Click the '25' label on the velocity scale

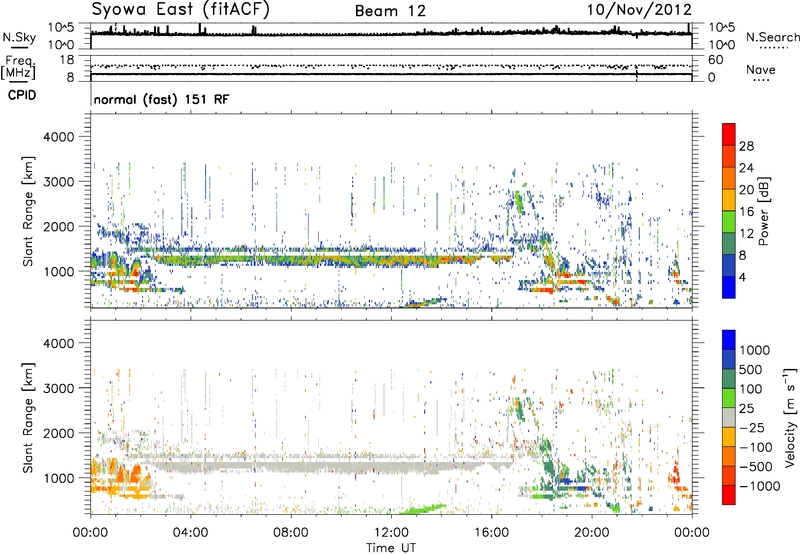click(x=746, y=409)
